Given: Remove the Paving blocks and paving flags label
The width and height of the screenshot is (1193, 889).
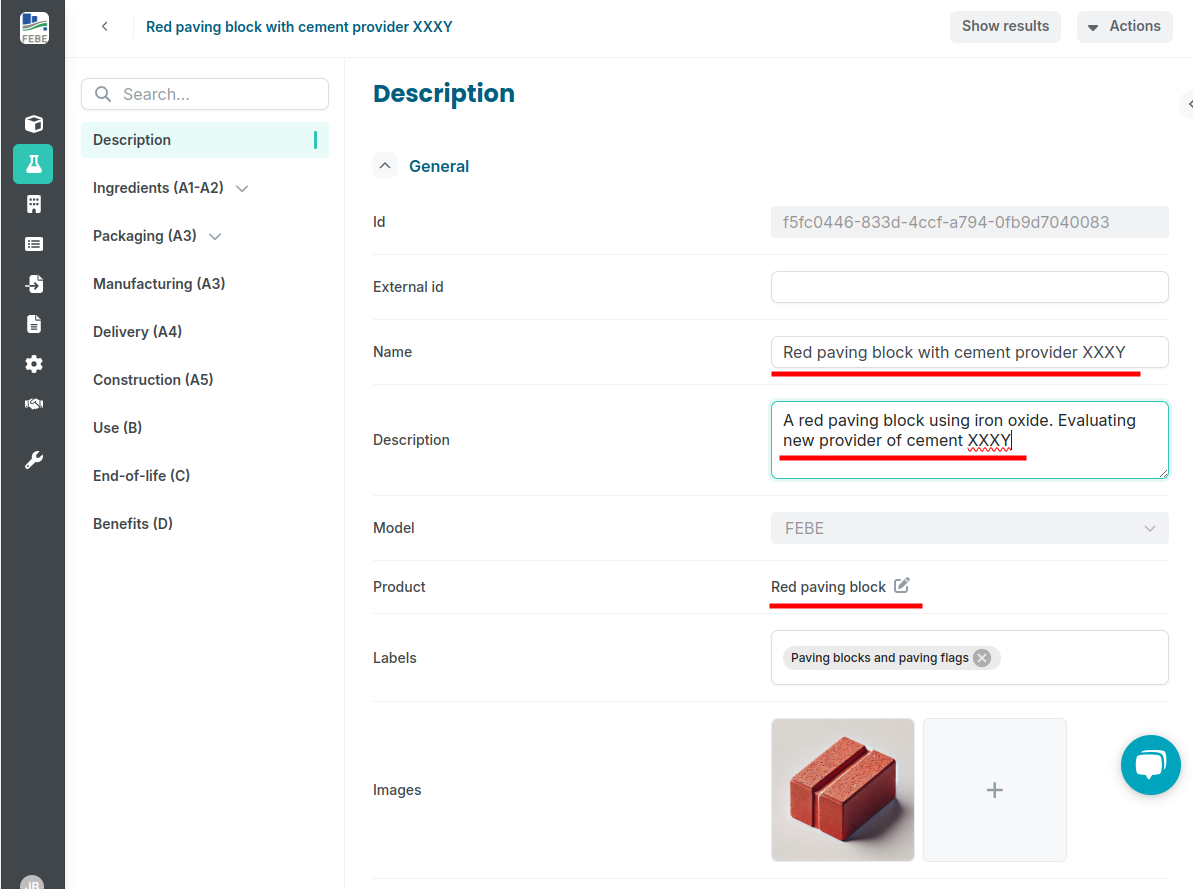Looking at the screenshot, I should click(982, 658).
